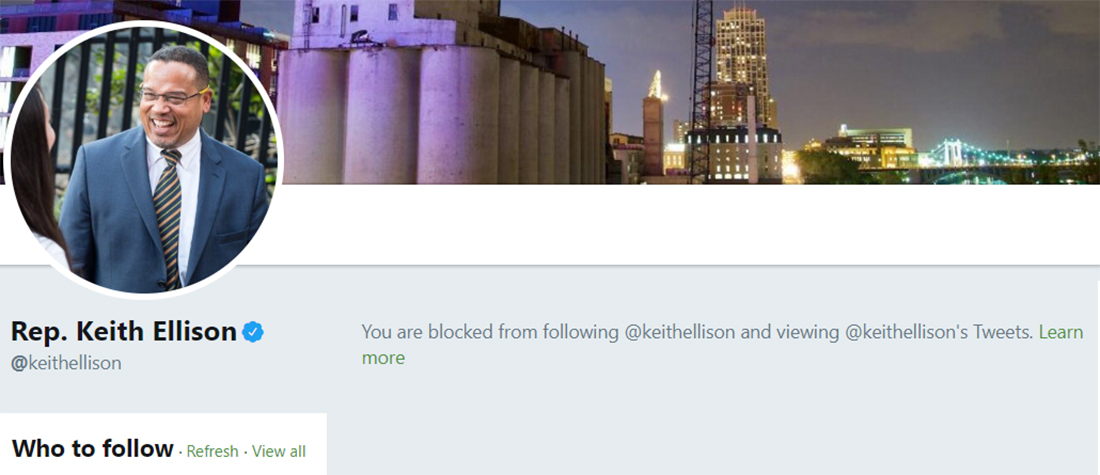The height and width of the screenshot is (475, 1100).
Task: Click the "@keithellison's Tweets" mention in the notice
Action: 939,331
